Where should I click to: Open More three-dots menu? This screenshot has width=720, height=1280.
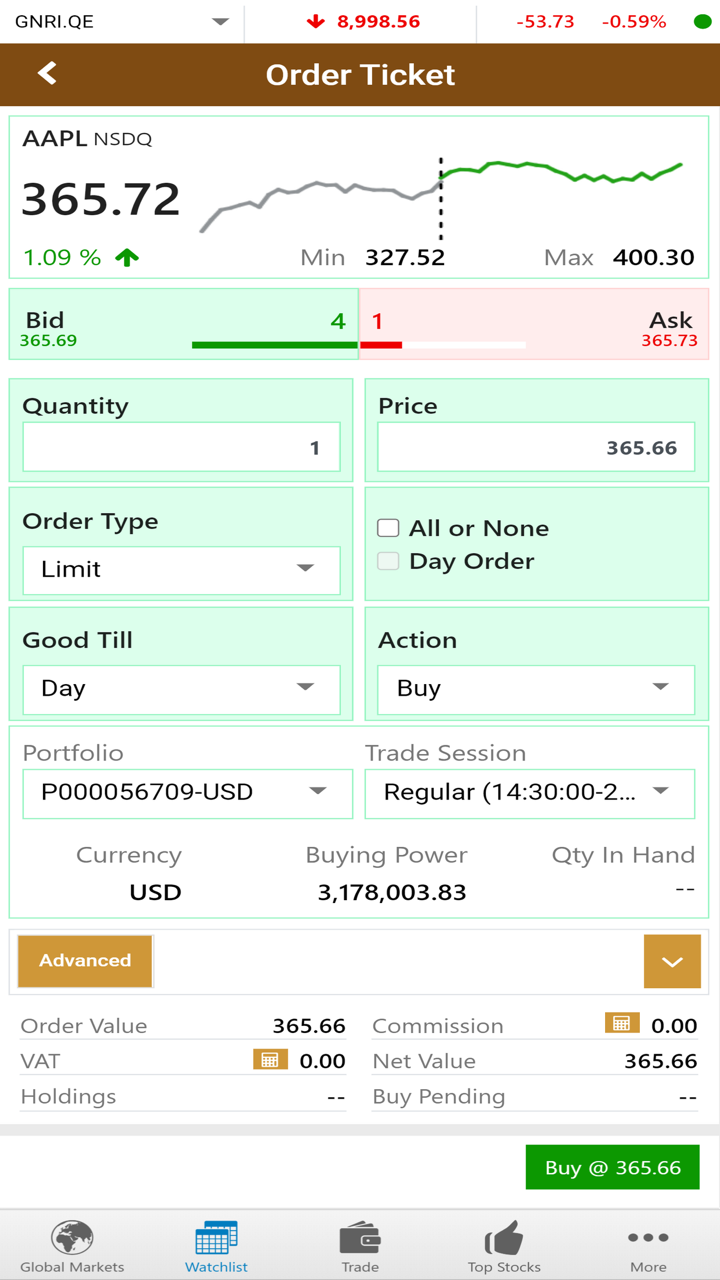point(648,1238)
